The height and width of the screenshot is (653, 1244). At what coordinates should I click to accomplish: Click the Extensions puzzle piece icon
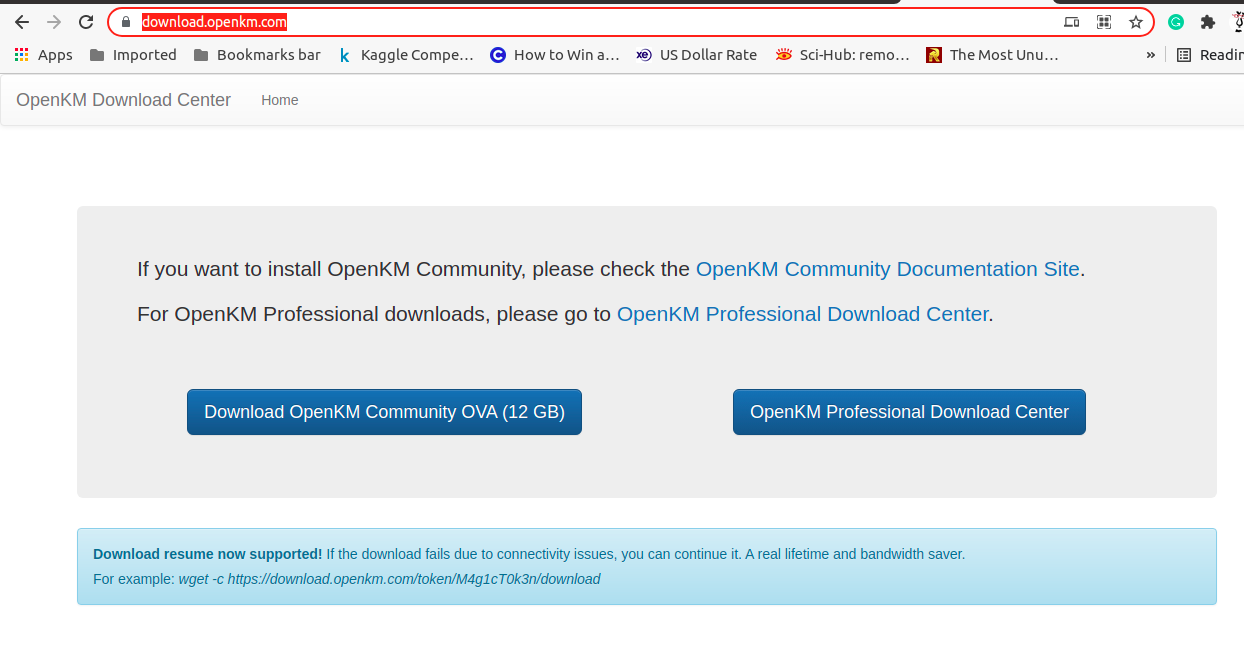click(1207, 21)
